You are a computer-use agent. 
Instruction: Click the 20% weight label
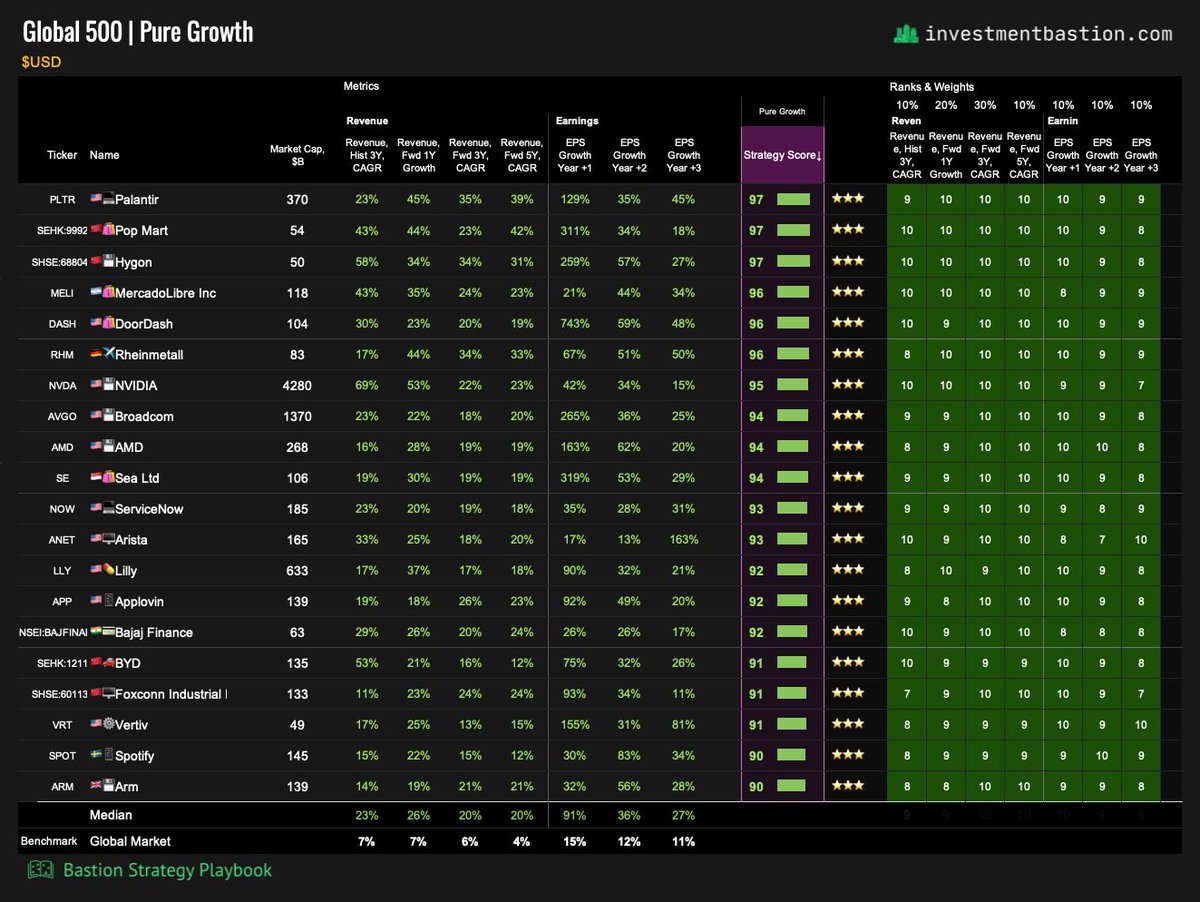pyautogui.click(x=946, y=105)
